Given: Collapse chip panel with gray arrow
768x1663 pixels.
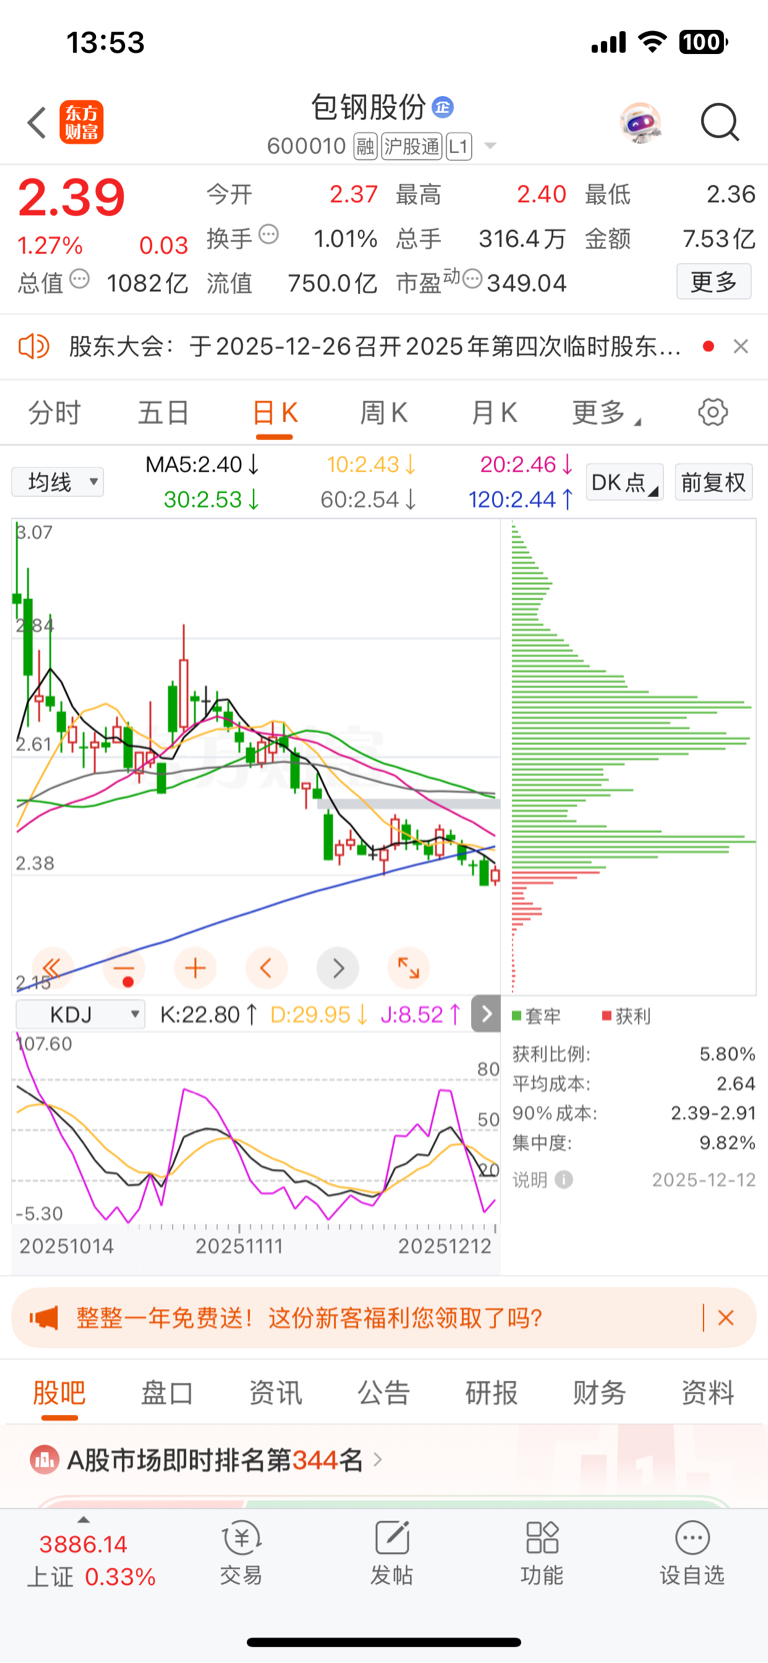Looking at the screenshot, I should click(486, 1014).
